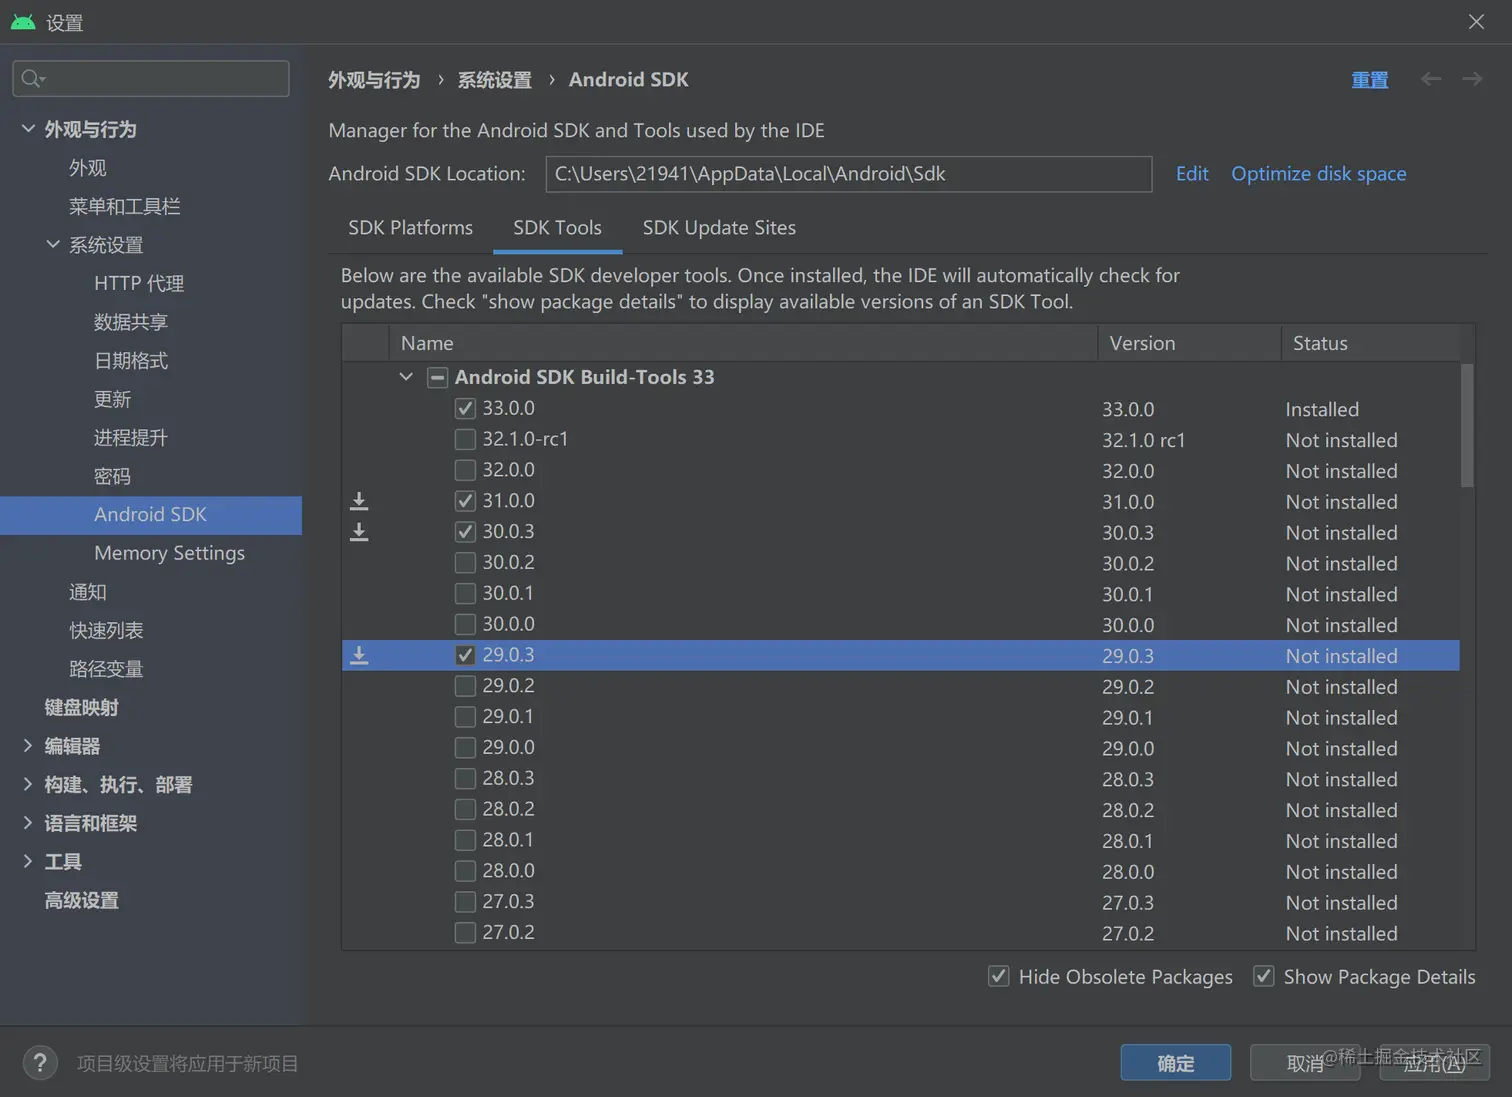
Task: Click the back navigation arrow icon
Action: tap(1431, 79)
